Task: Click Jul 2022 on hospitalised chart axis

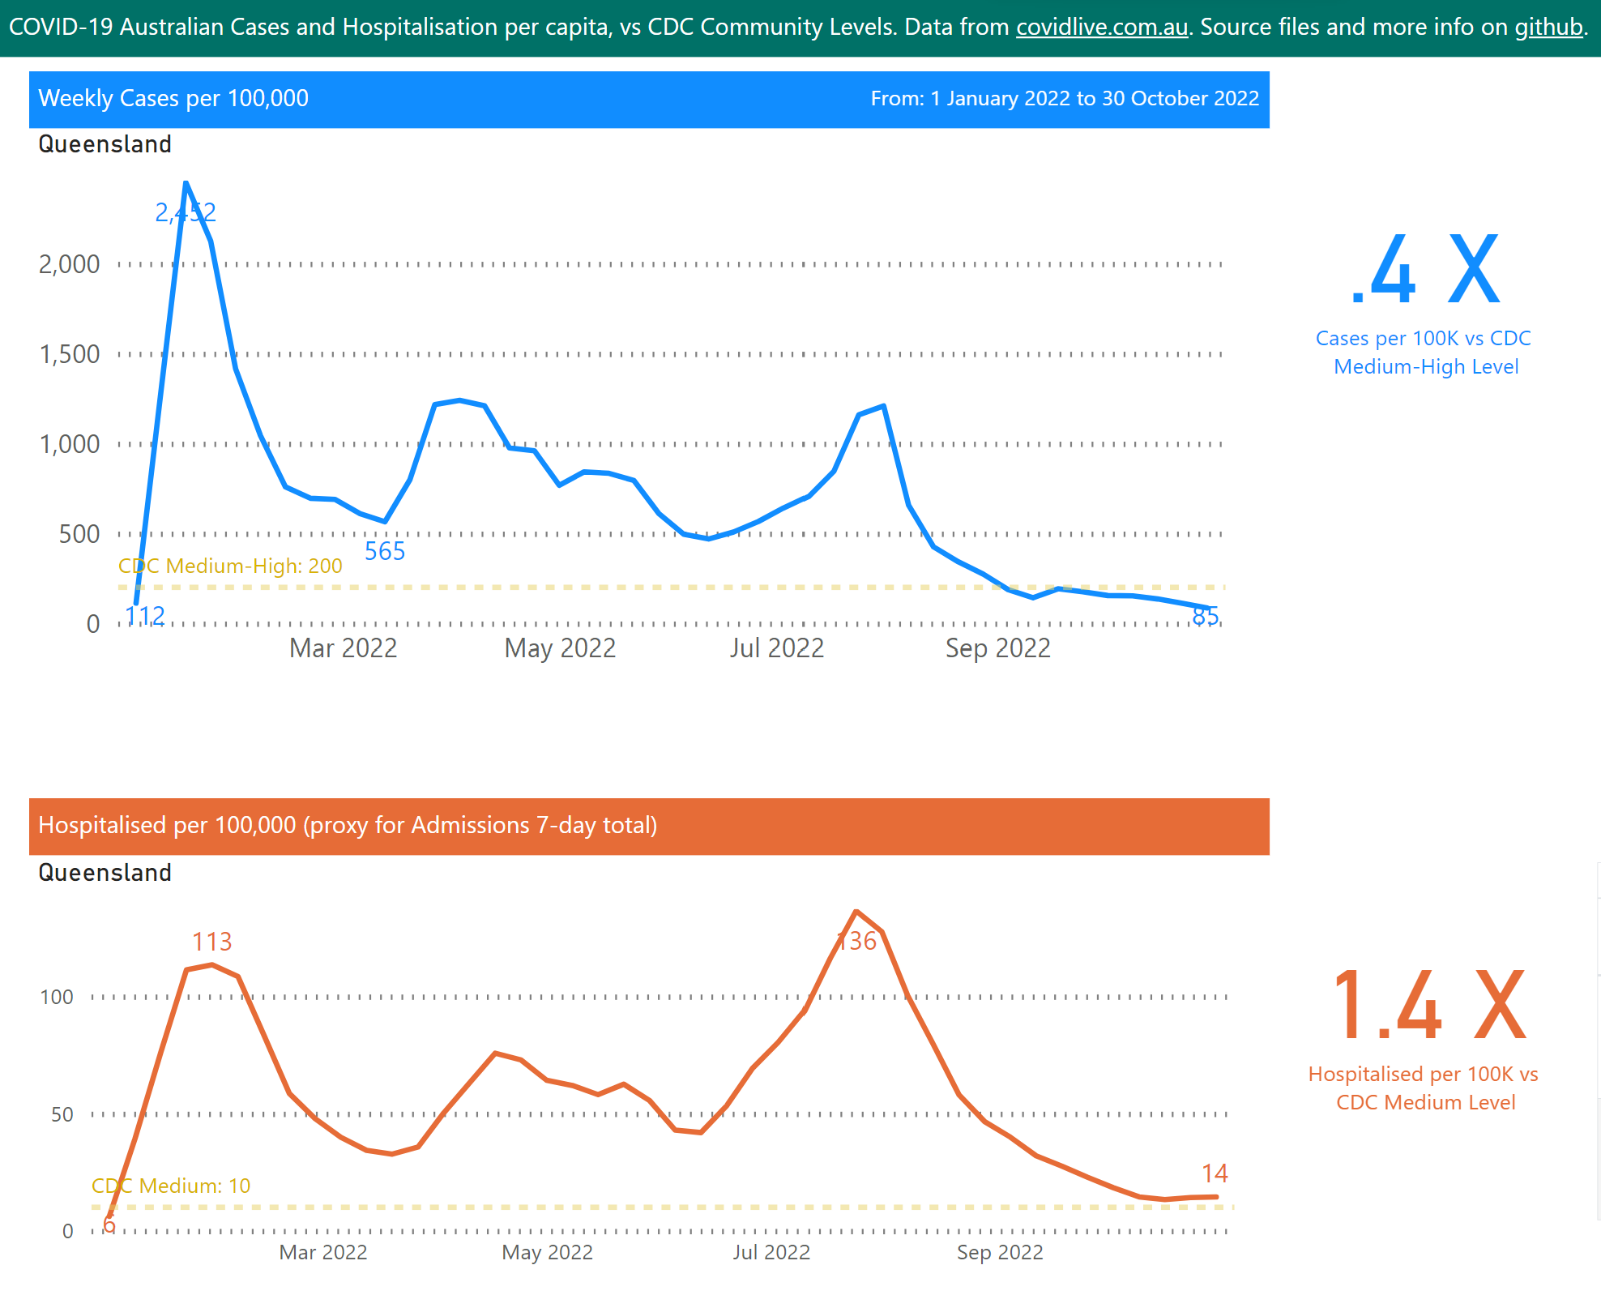Action: (771, 1252)
